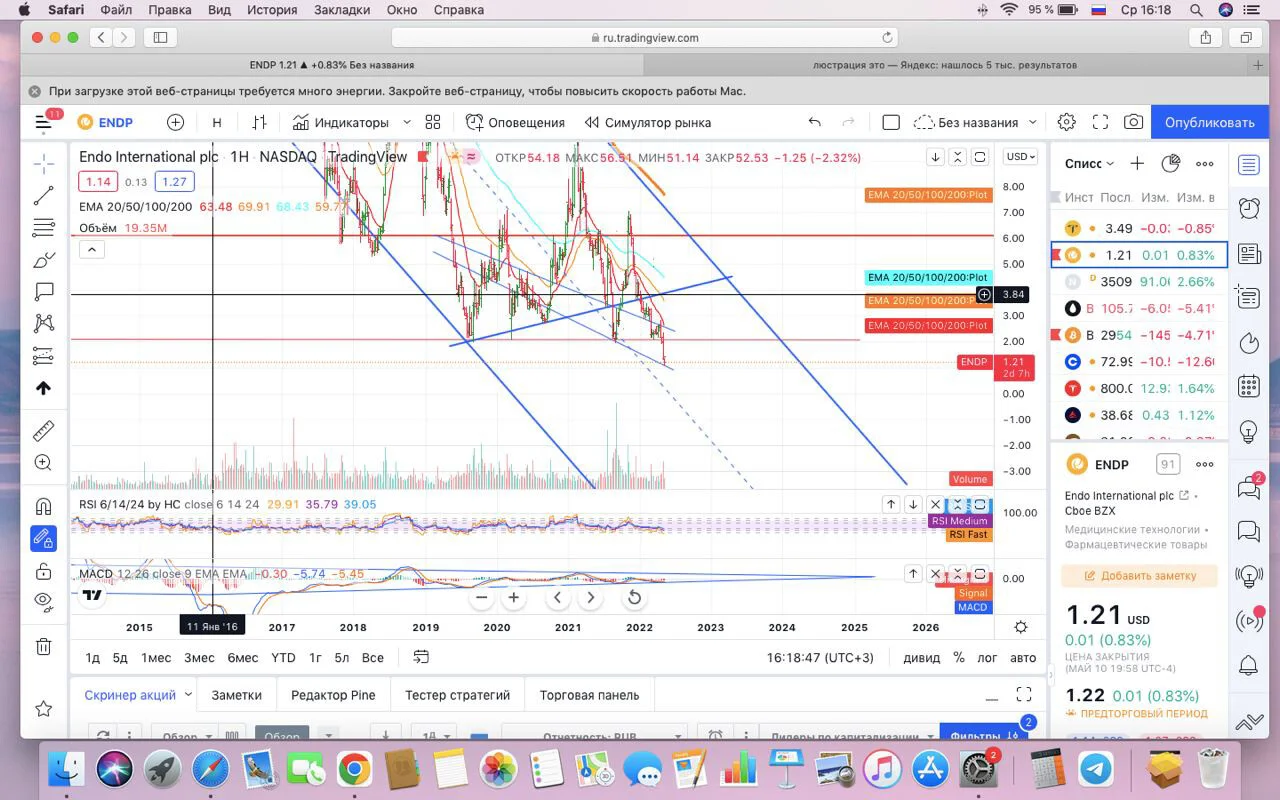Viewport: 1280px width, 800px height.
Task: Open the USD currency dropdown
Action: tap(1021, 157)
